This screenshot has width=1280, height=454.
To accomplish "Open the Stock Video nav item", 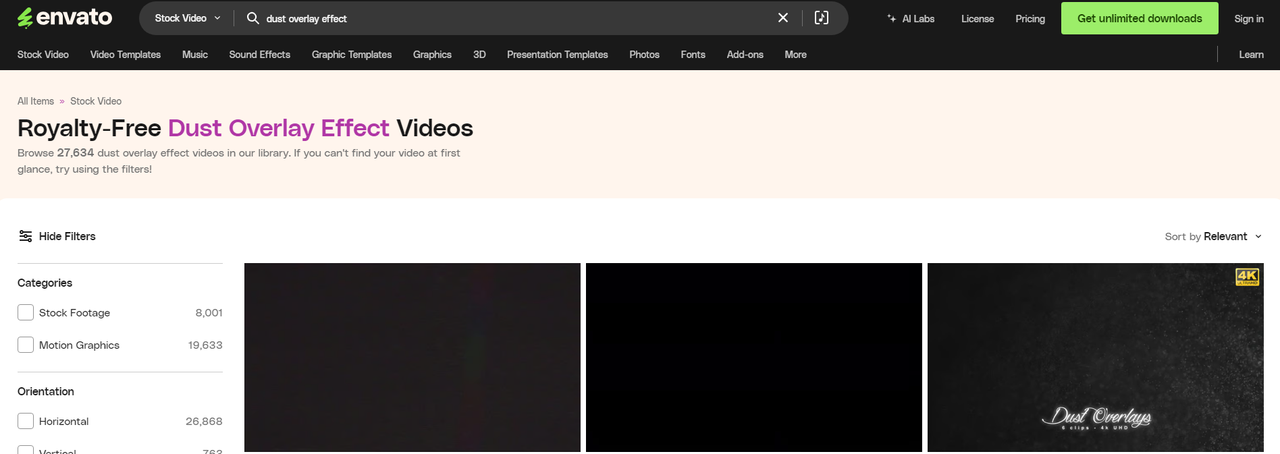I will tap(43, 55).
